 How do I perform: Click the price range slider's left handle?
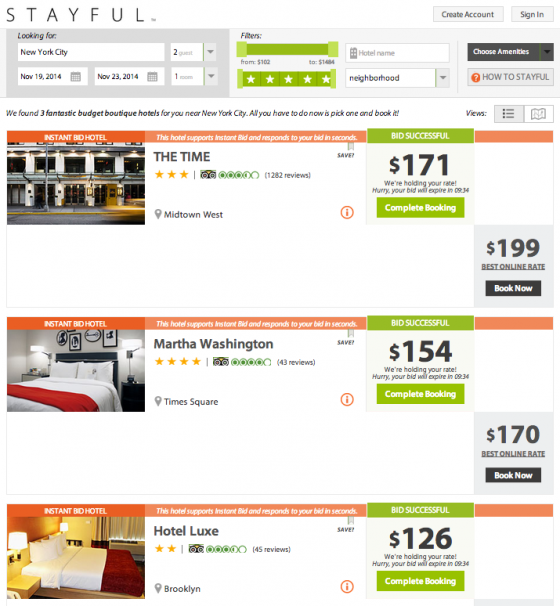click(x=242, y=49)
